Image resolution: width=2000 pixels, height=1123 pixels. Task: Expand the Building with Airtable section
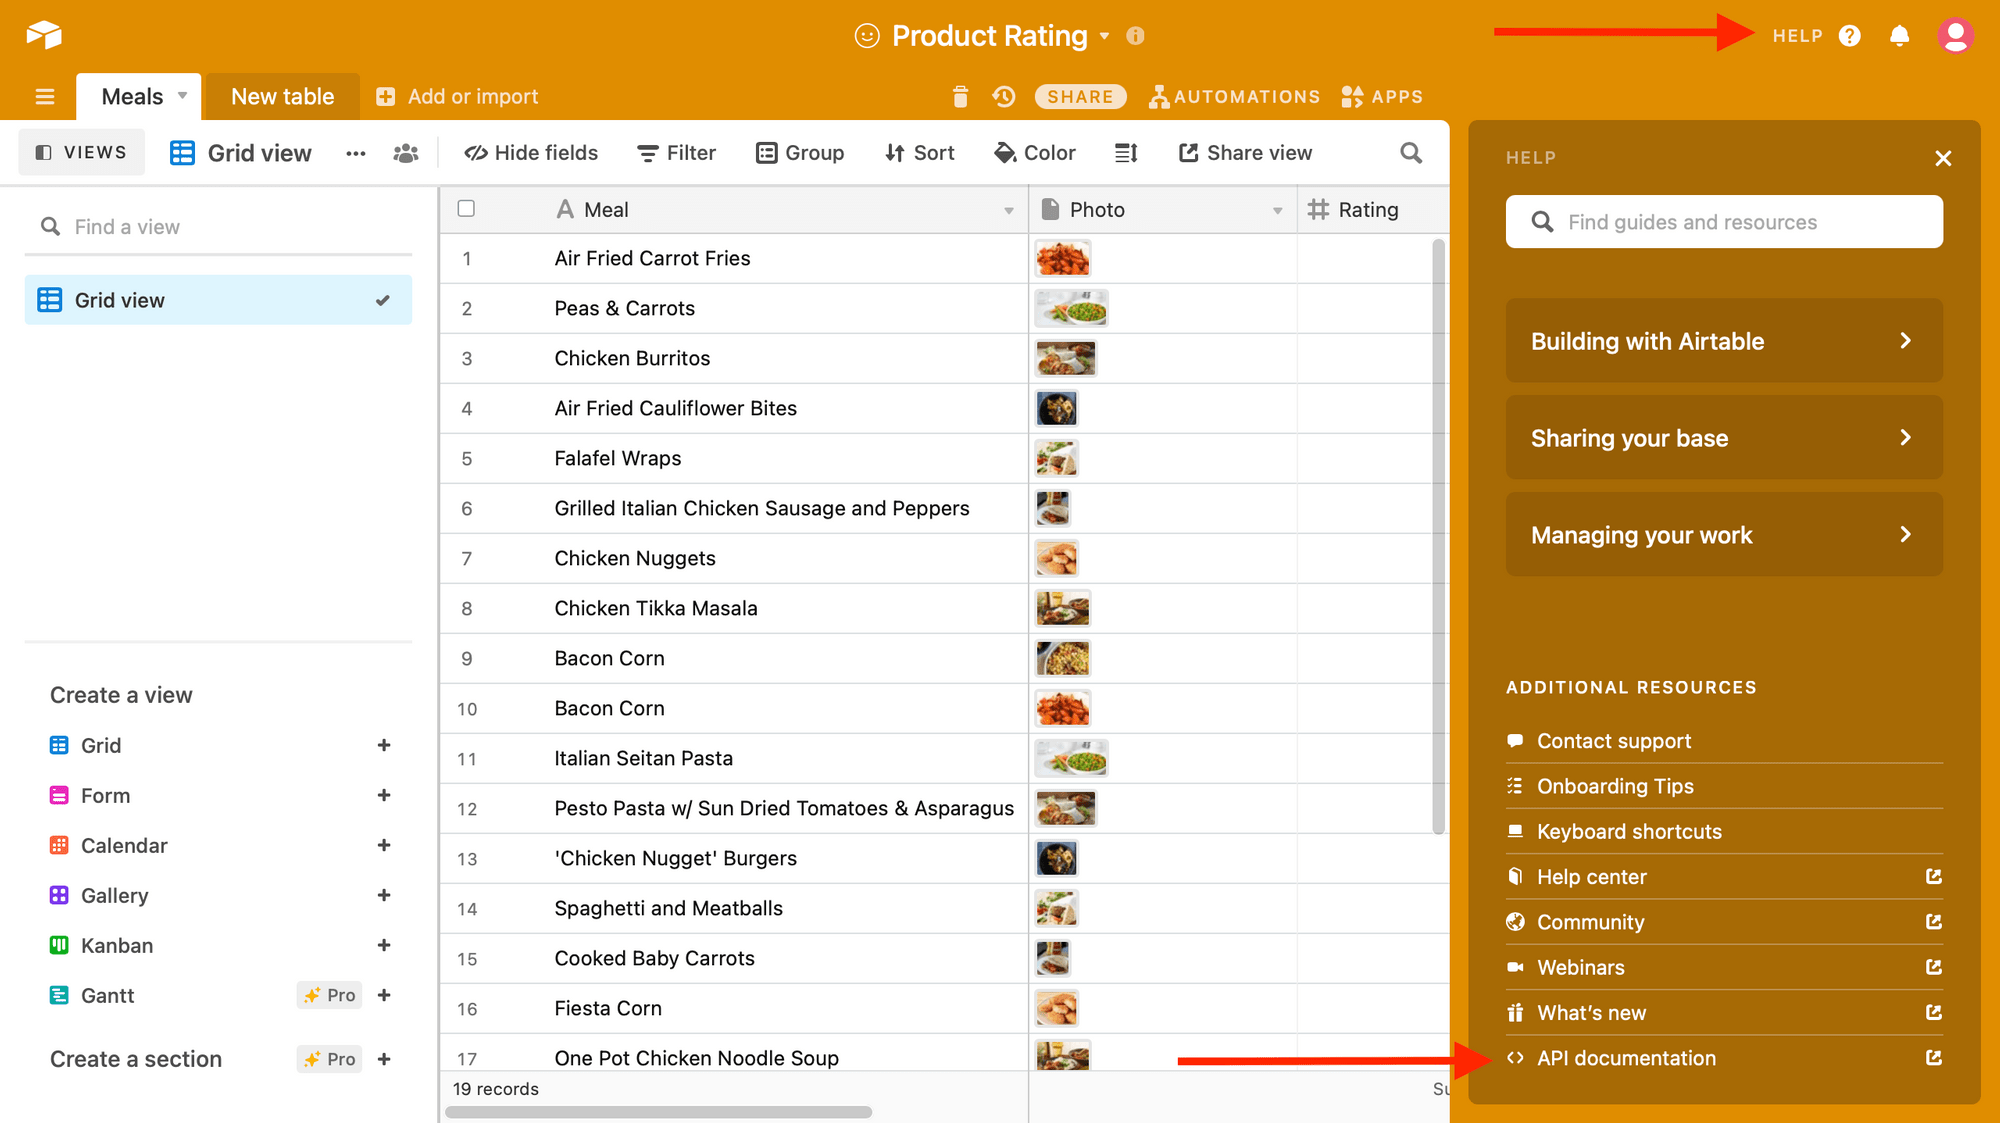pos(1723,341)
